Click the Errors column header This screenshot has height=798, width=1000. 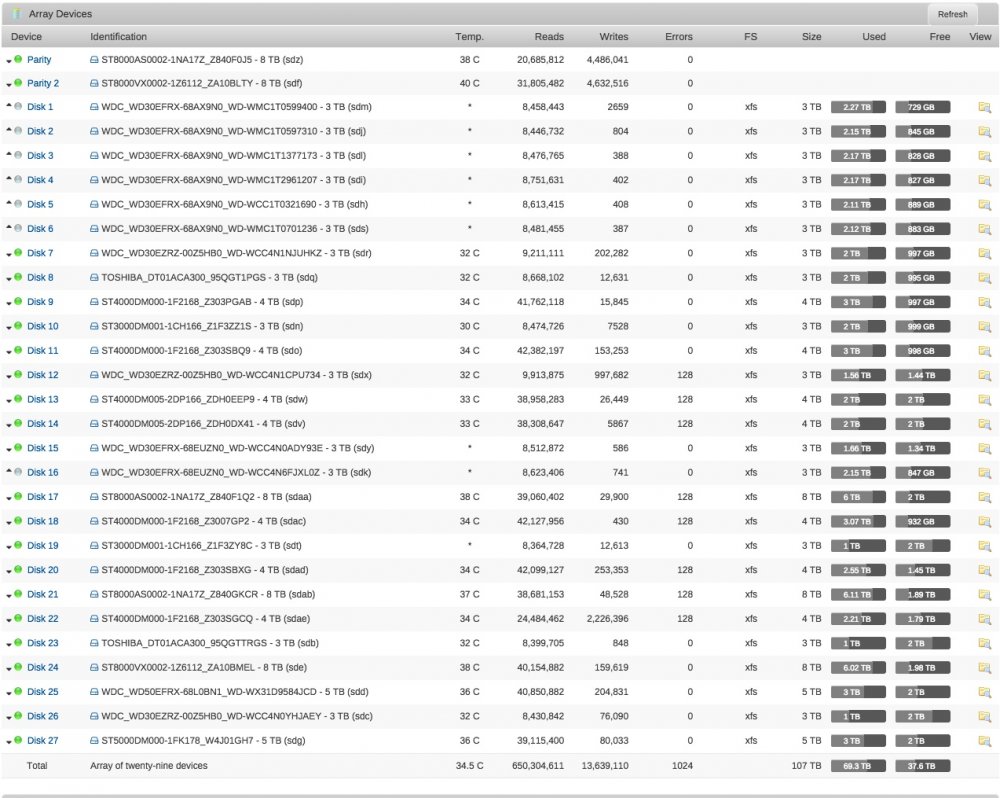[x=679, y=36]
